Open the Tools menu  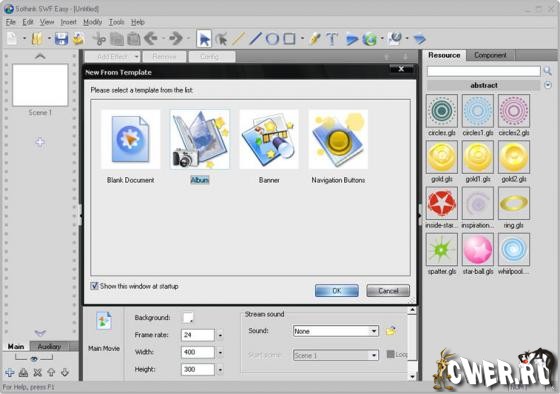[116, 22]
